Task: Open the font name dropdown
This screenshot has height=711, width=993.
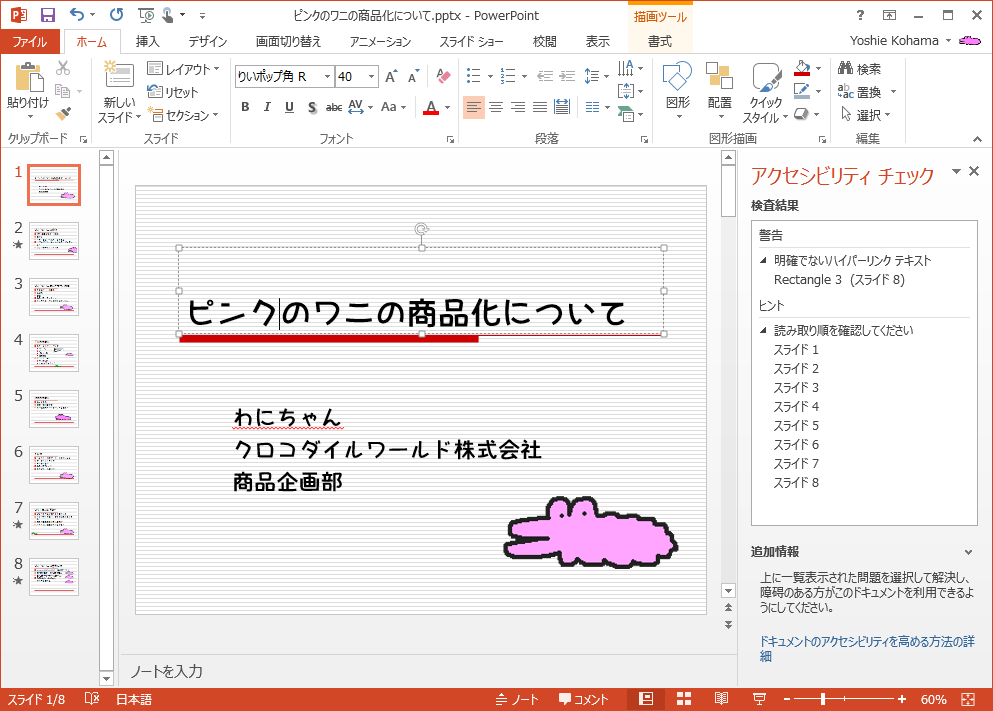Action: (327, 77)
